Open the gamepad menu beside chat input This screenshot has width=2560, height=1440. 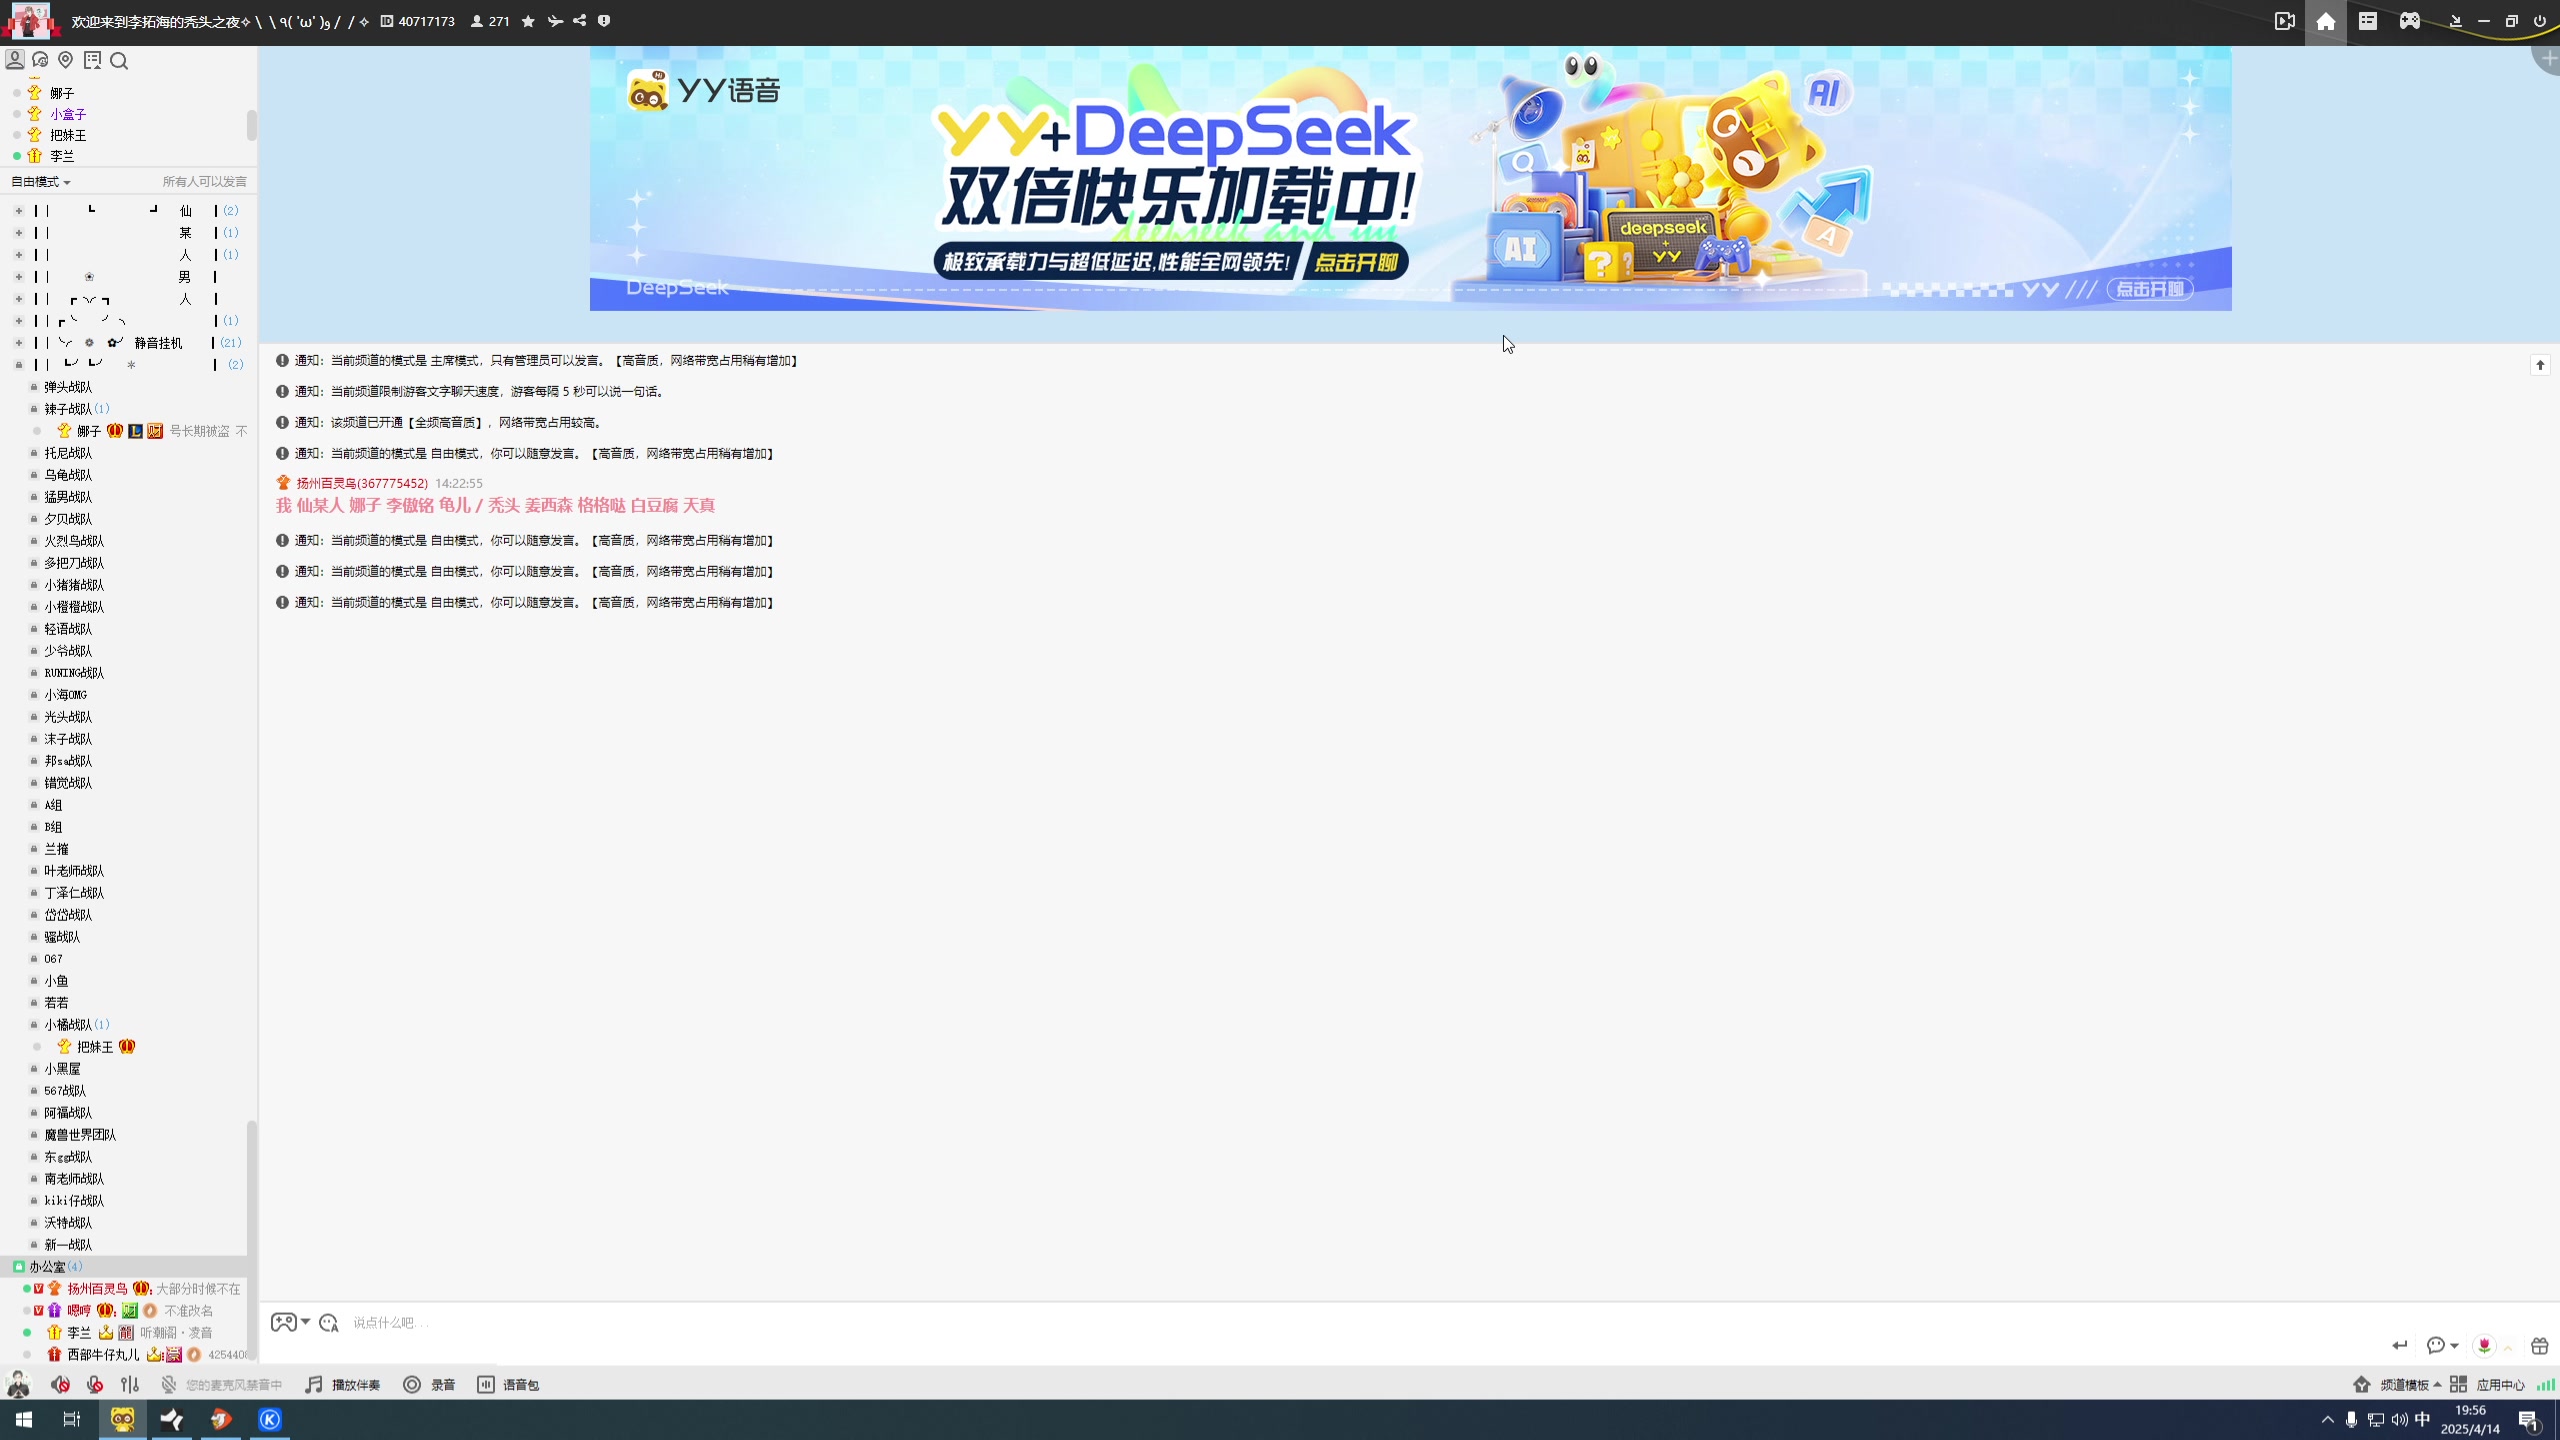click(290, 1322)
